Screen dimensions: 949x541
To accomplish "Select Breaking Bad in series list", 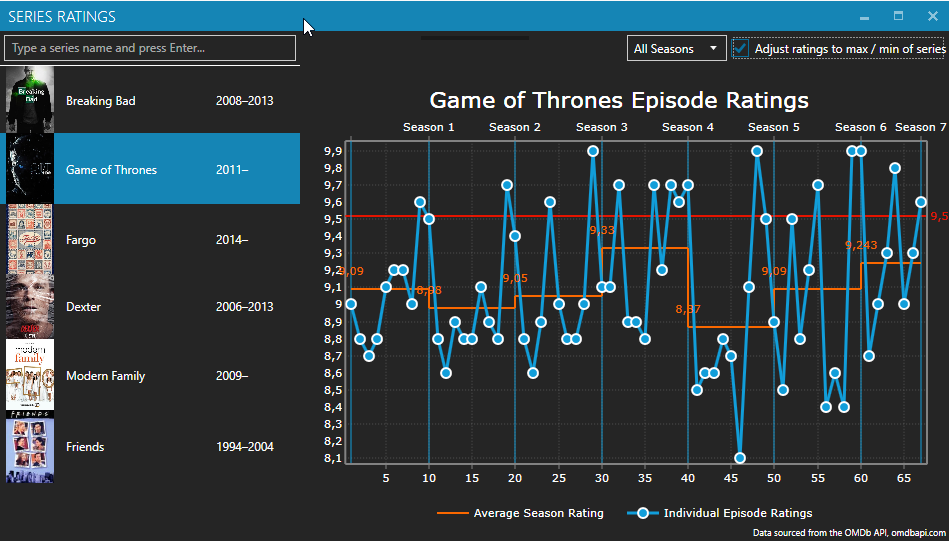I will tap(150, 100).
